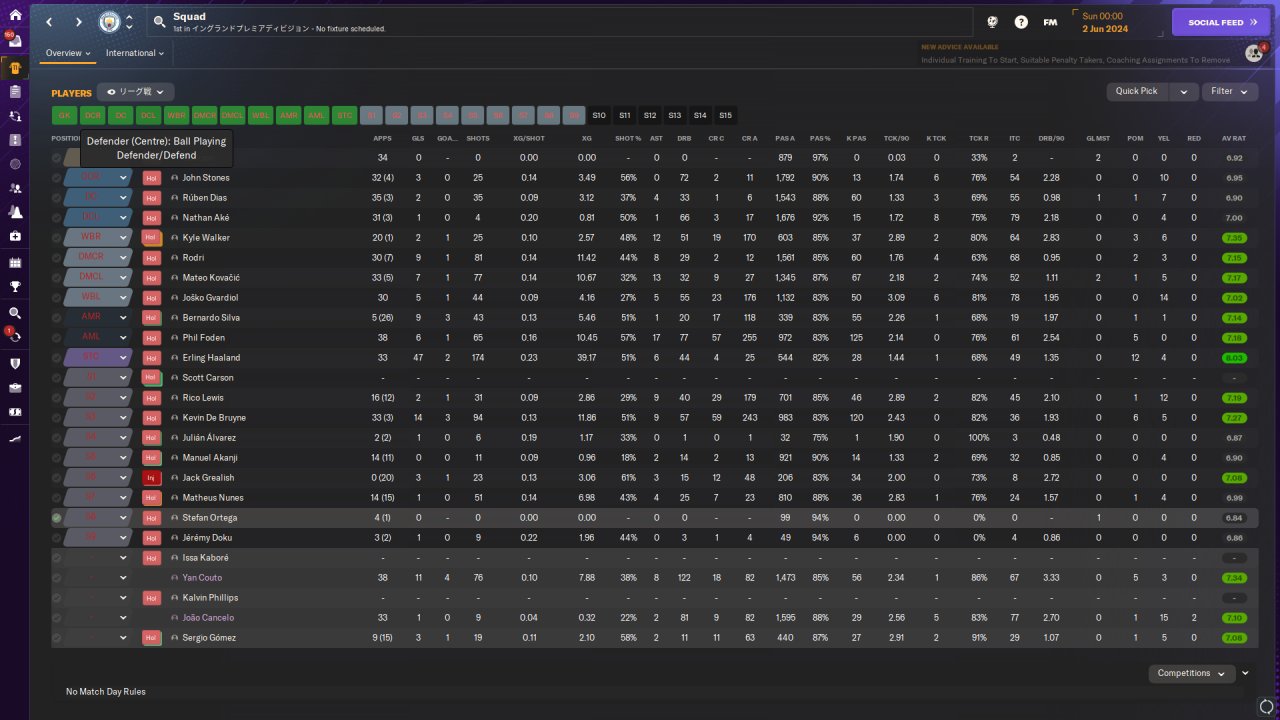This screenshot has width=1280, height=720.
Task: Click the player info icon beside Erling Haaland
Action: point(174,358)
